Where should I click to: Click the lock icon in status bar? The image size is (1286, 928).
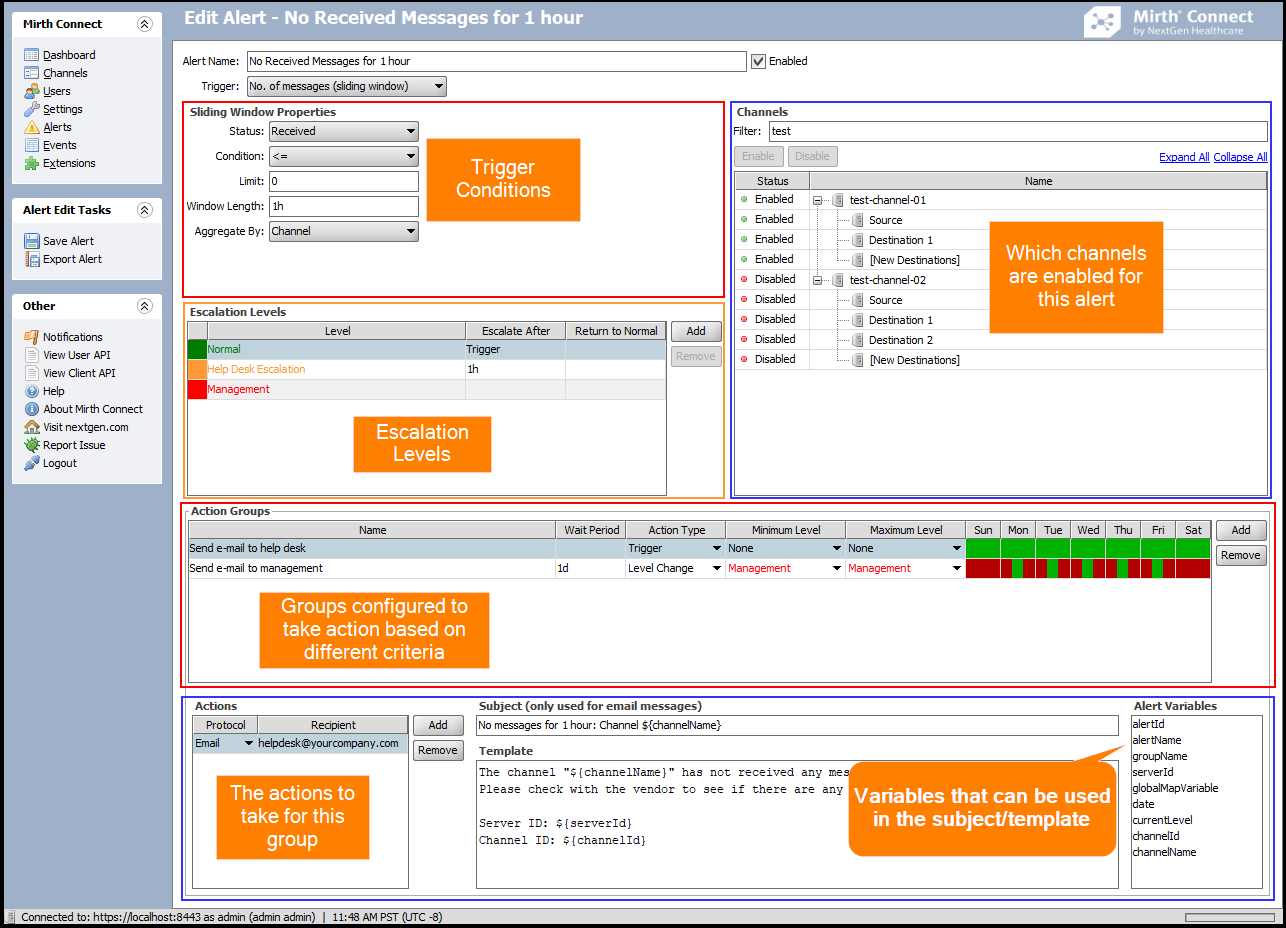tap(12, 916)
